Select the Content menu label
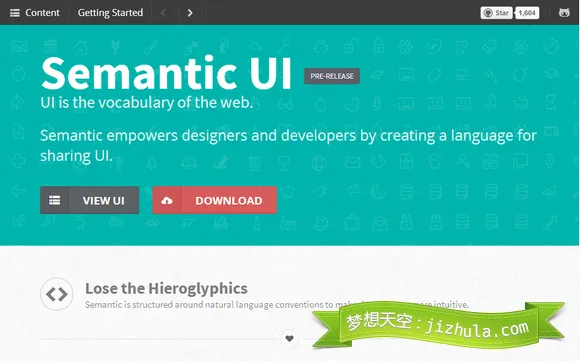This screenshot has height=361, width=580. pos(42,13)
